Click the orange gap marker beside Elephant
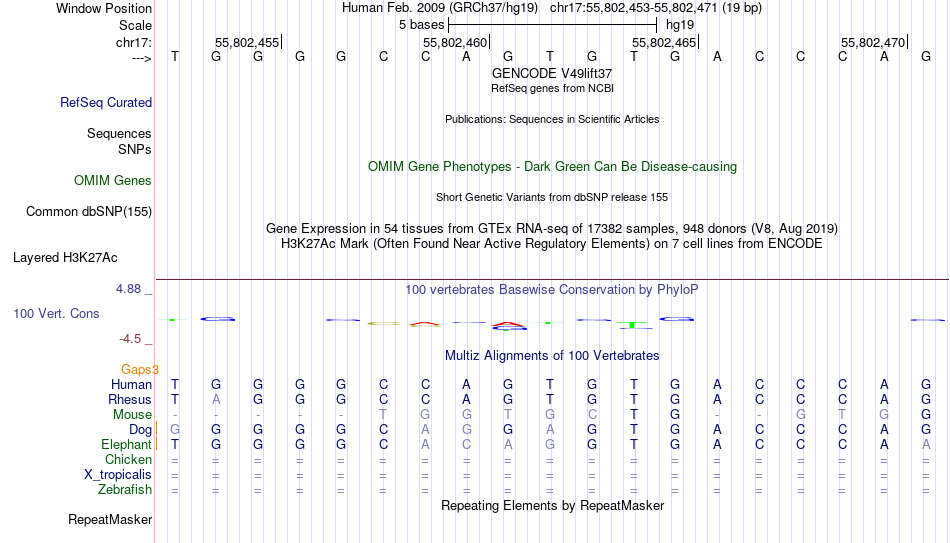 pos(156,444)
